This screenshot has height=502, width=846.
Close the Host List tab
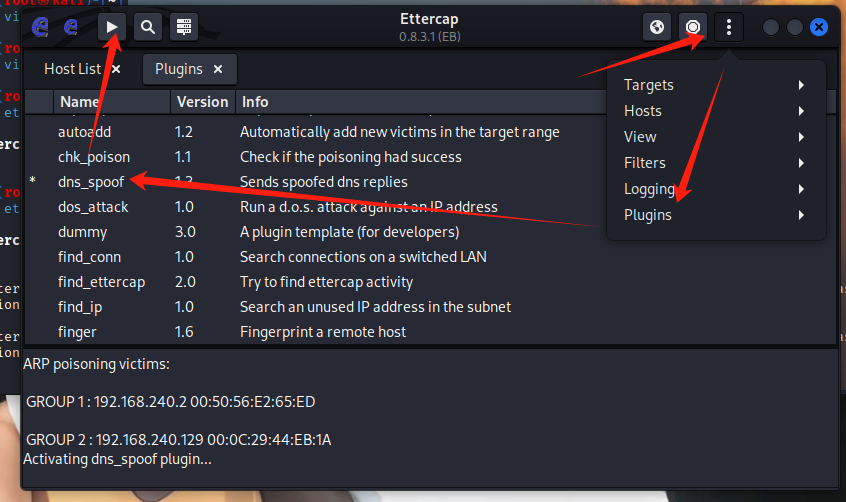pyautogui.click(x=116, y=69)
